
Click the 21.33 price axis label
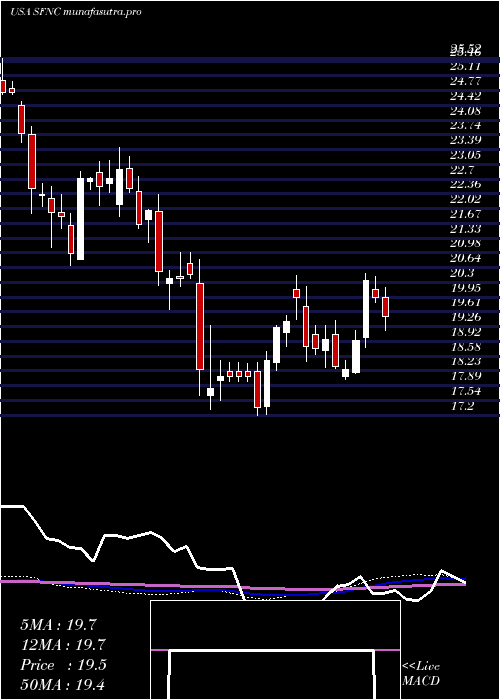(466, 229)
